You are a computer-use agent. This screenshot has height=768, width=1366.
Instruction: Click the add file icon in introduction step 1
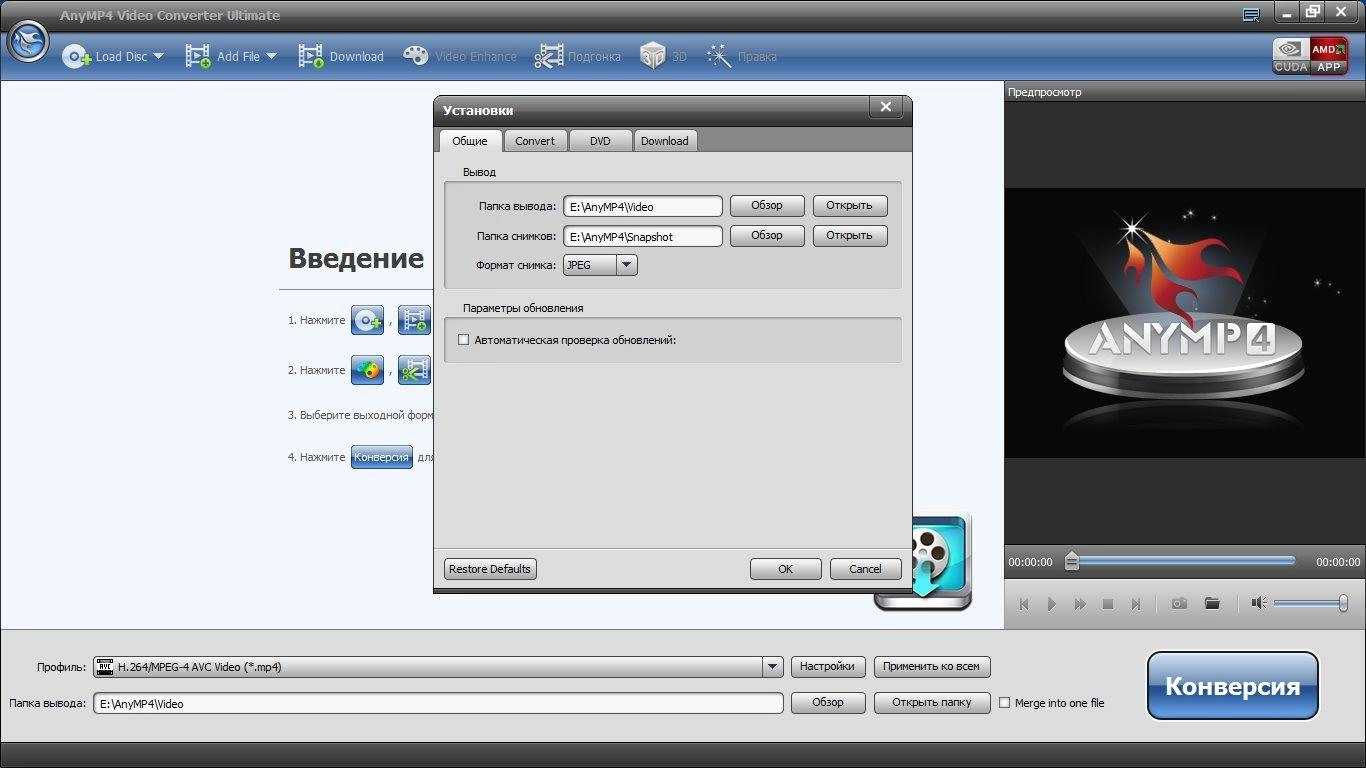coord(414,320)
